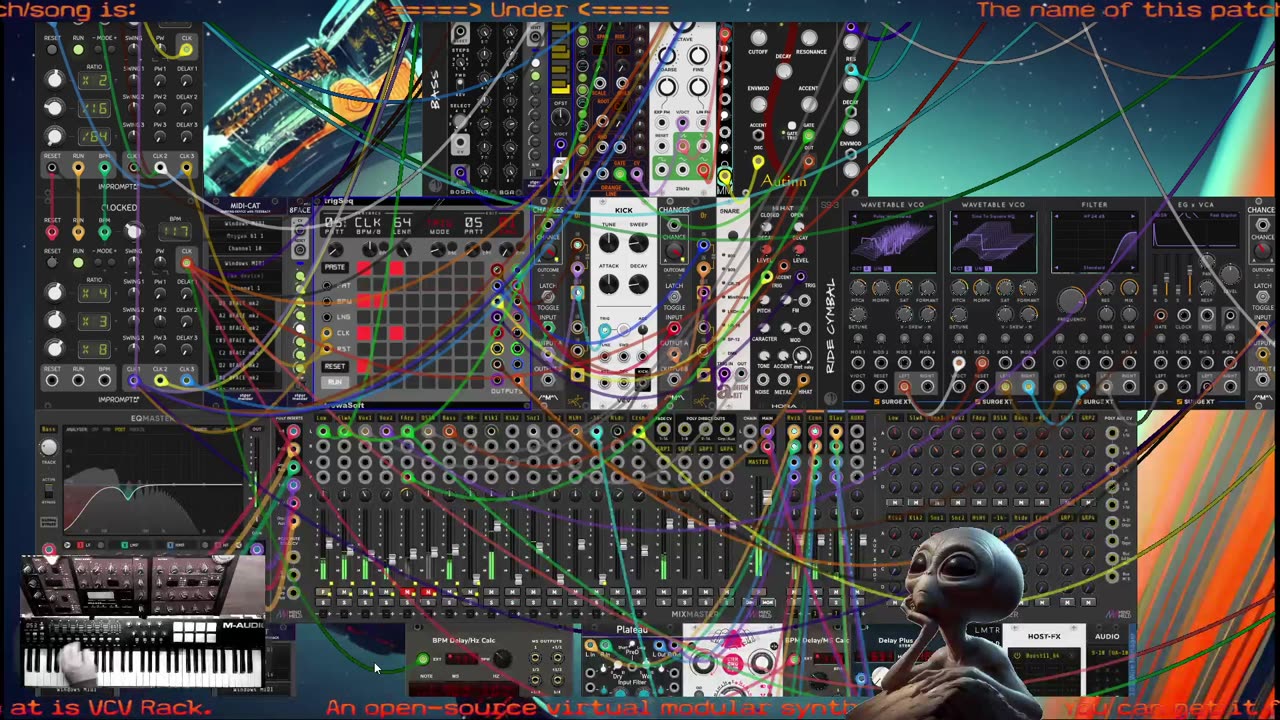Click the BPM knob on the lower Clocked module
The image size is (1280, 720).
(132, 231)
